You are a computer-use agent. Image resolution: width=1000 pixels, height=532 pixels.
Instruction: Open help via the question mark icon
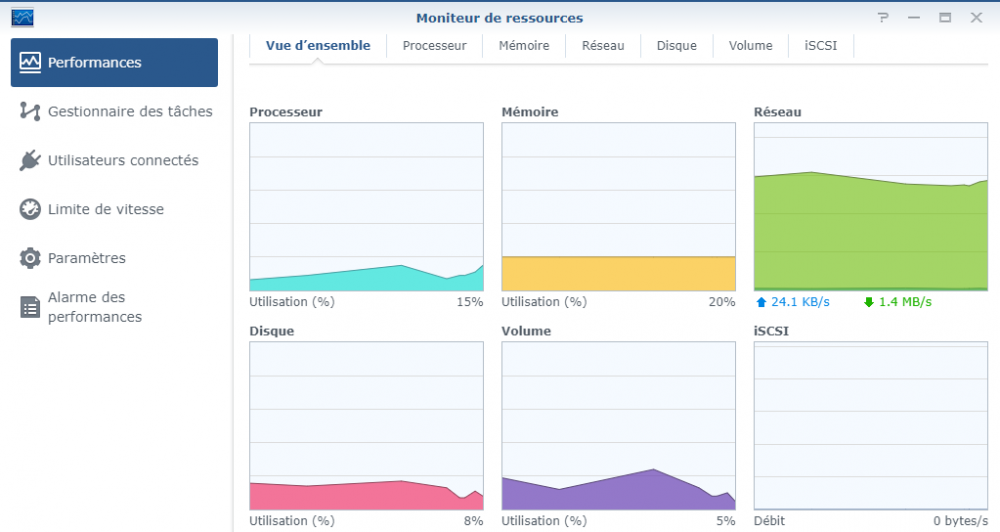click(x=883, y=18)
